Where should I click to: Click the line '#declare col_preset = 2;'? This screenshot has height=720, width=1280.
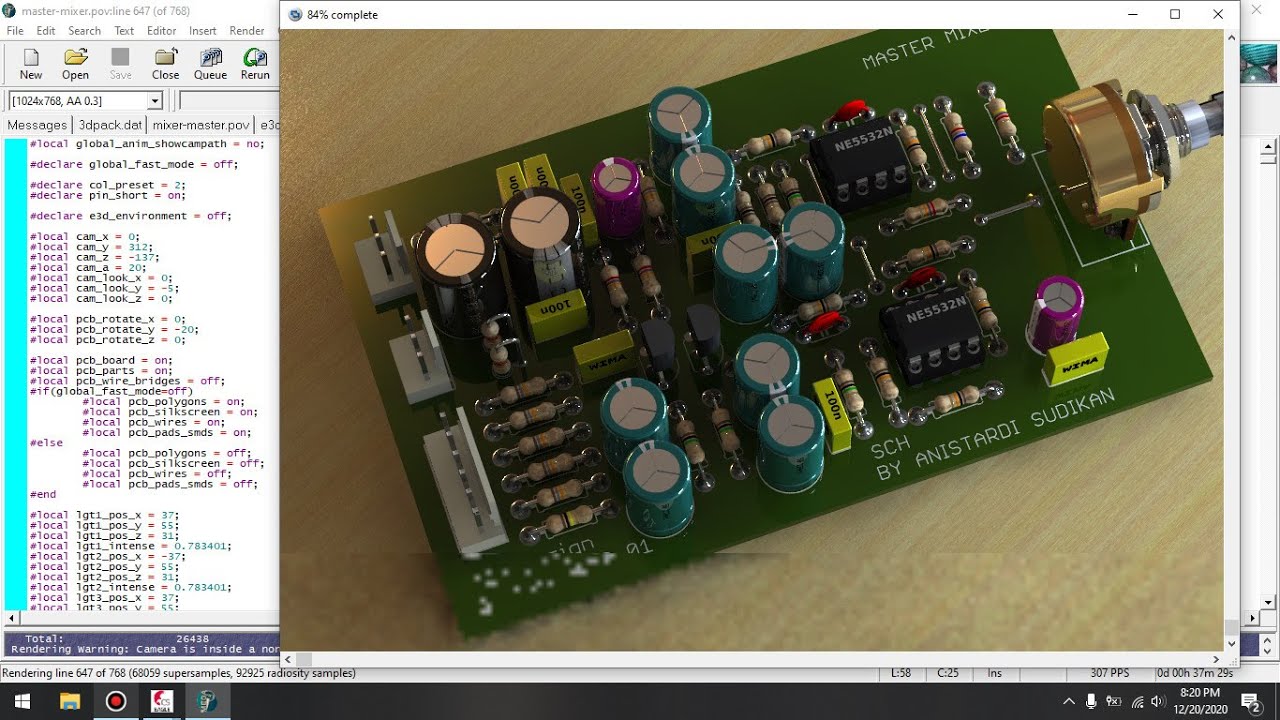click(107, 185)
